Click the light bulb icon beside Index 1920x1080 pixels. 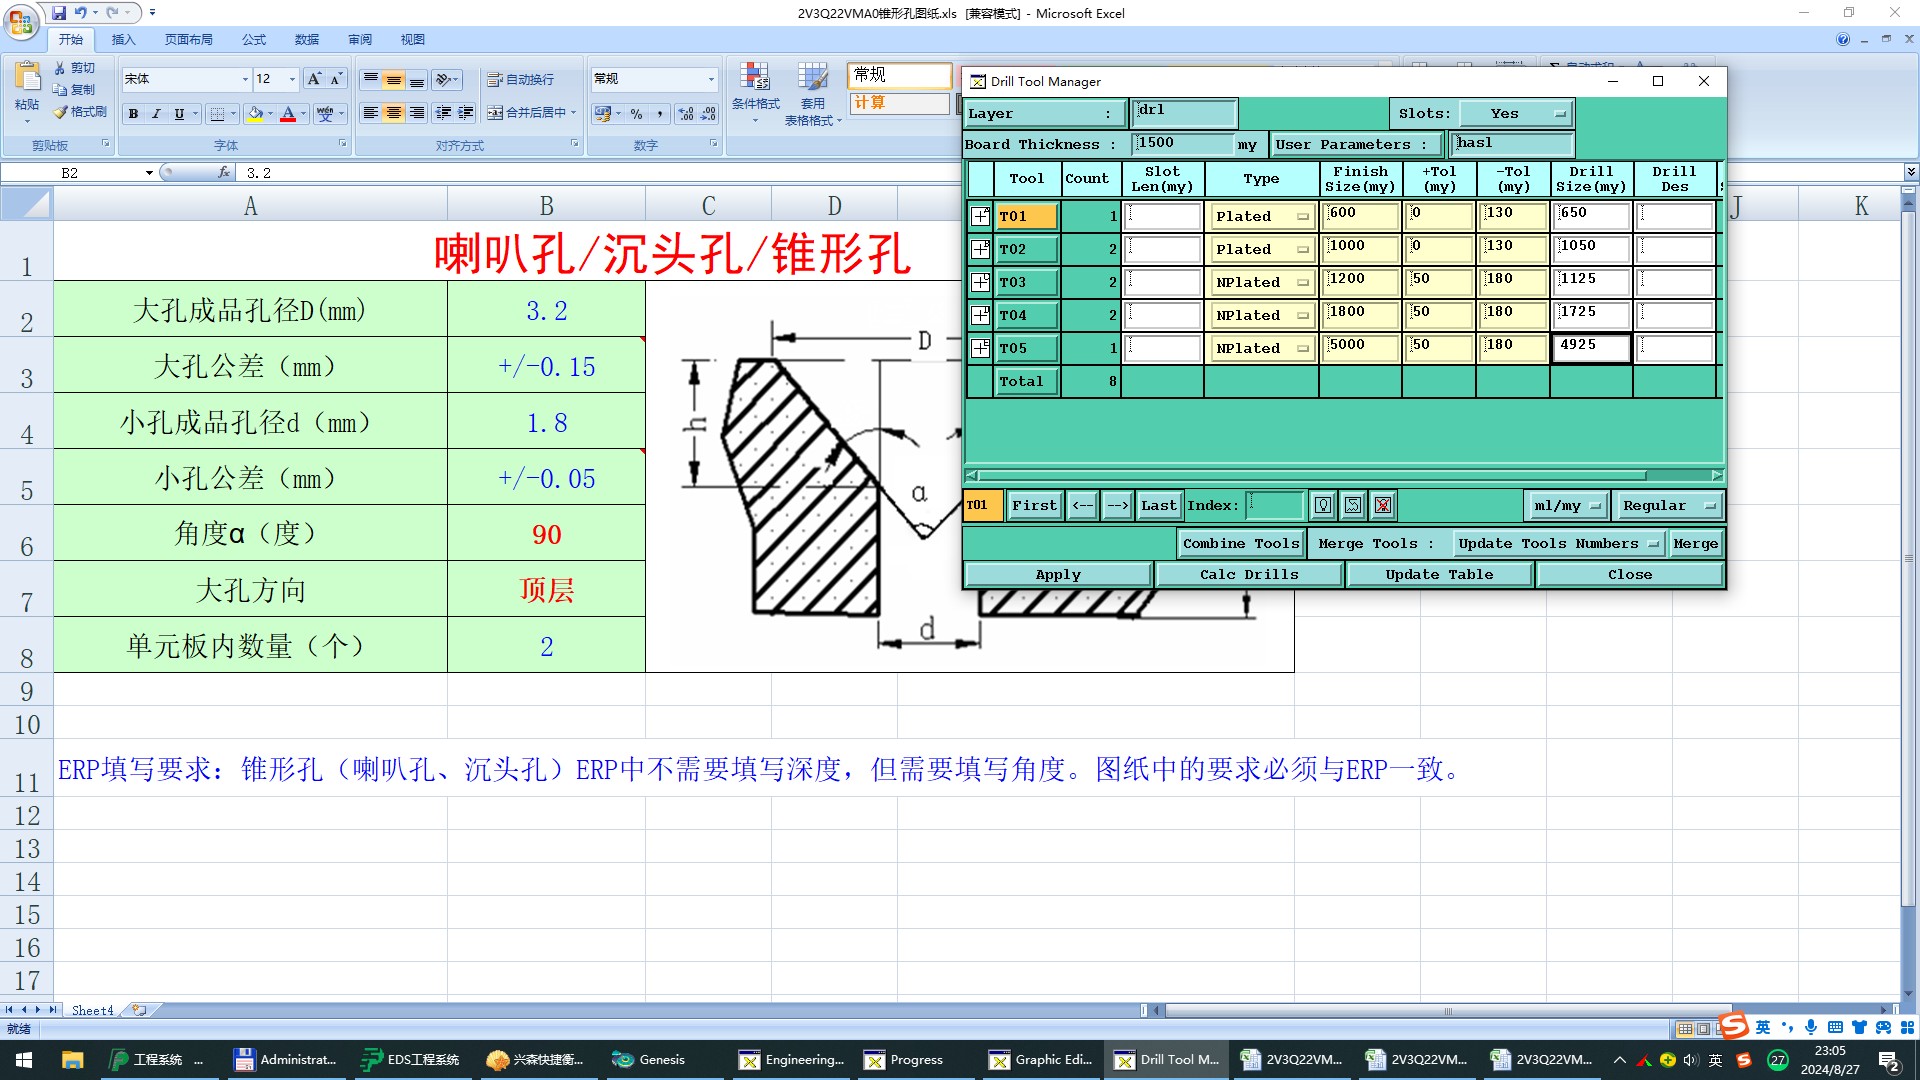[1323, 506]
